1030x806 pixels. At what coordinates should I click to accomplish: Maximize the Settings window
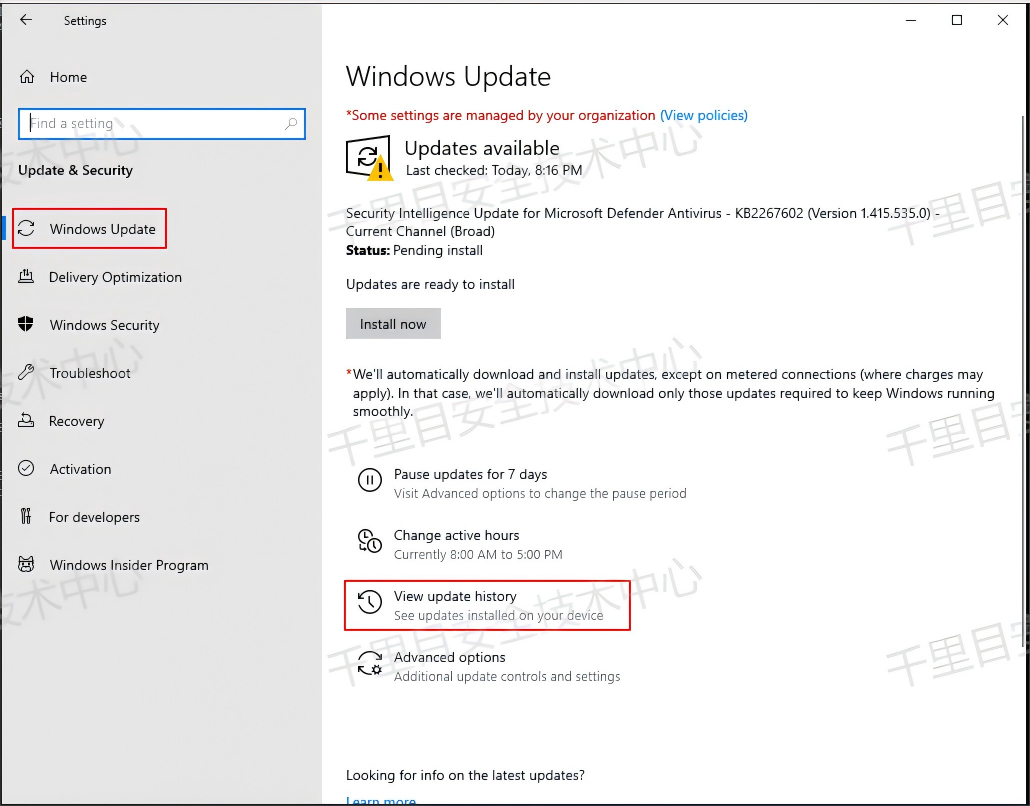[x=957, y=20]
